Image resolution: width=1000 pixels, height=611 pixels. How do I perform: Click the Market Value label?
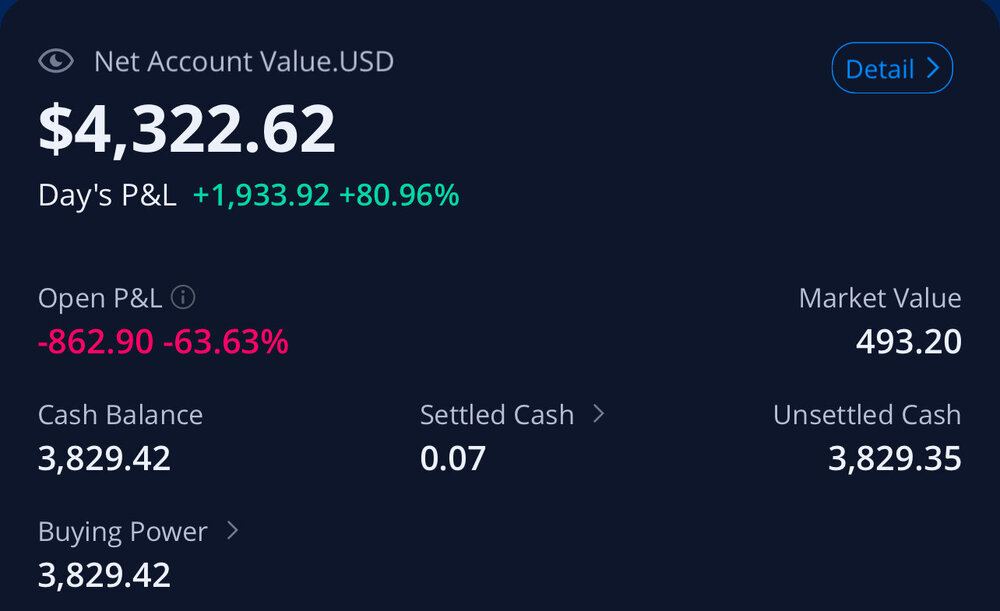coord(880,298)
